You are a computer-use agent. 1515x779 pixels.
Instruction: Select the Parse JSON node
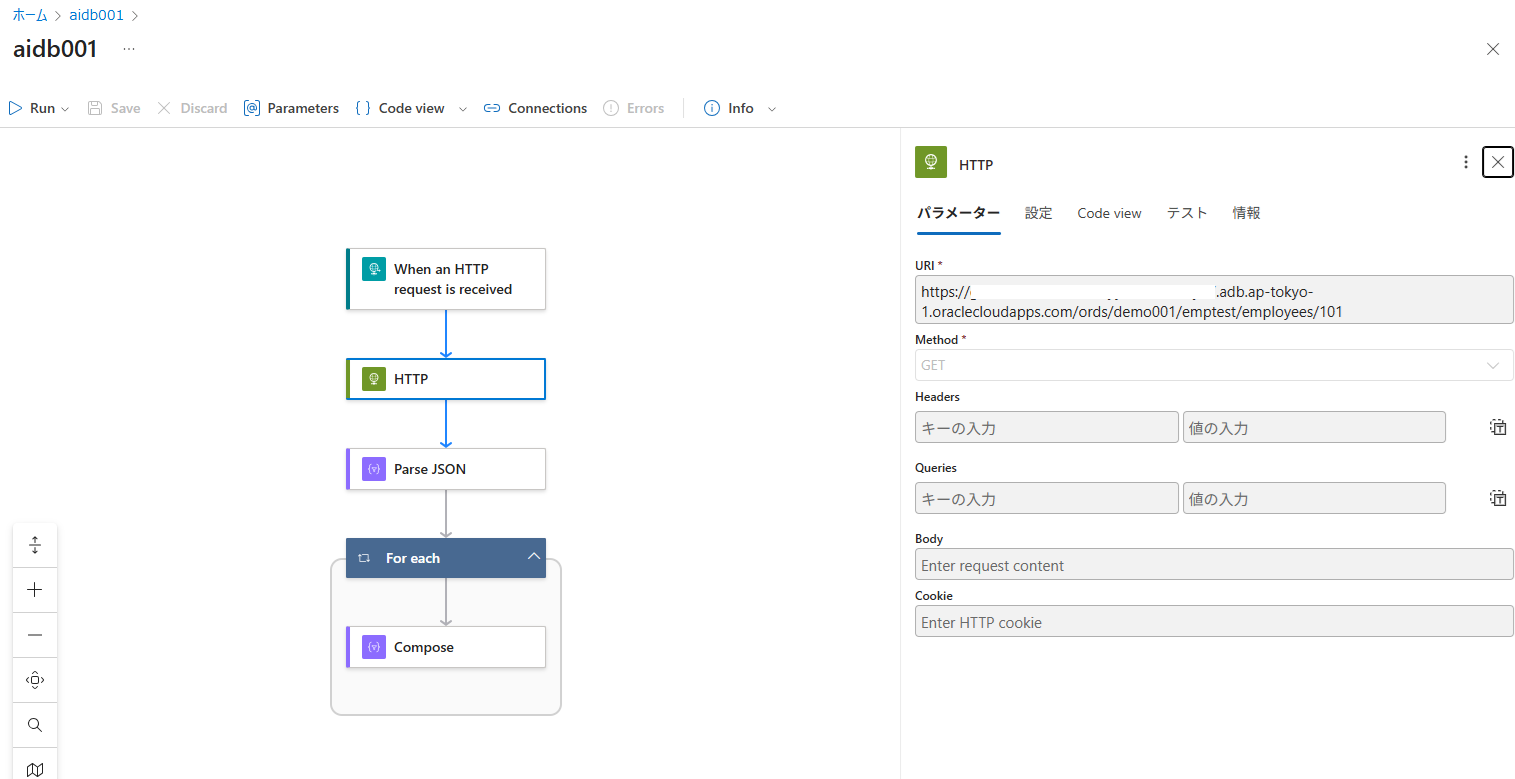click(446, 469)
